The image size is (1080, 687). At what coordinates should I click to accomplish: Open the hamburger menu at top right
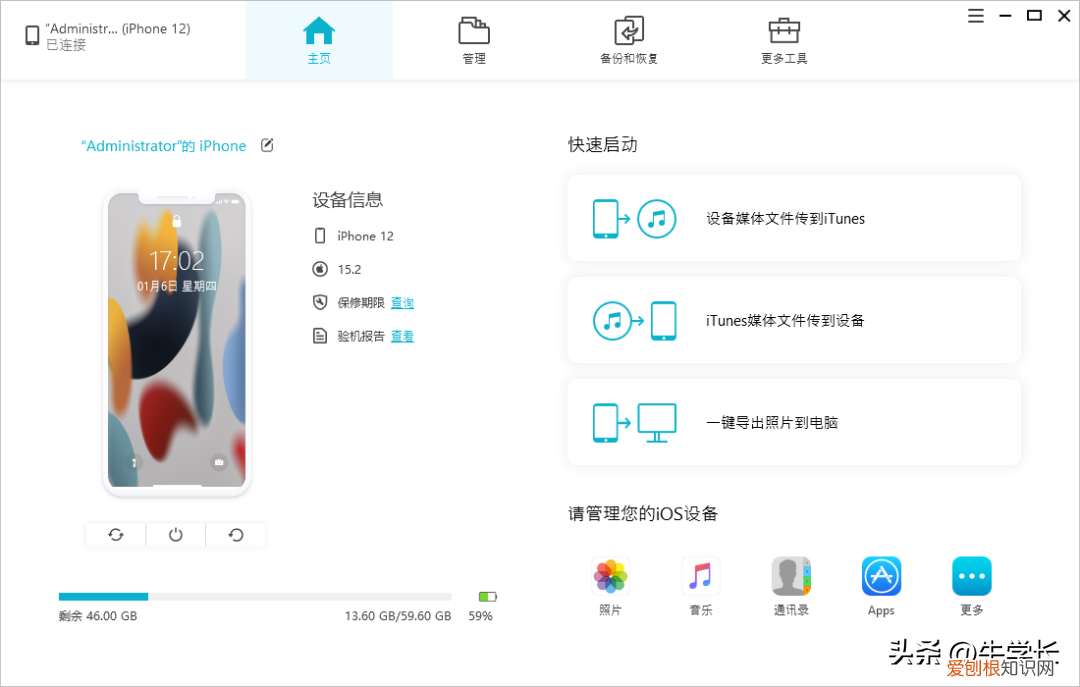click(975, 15)
